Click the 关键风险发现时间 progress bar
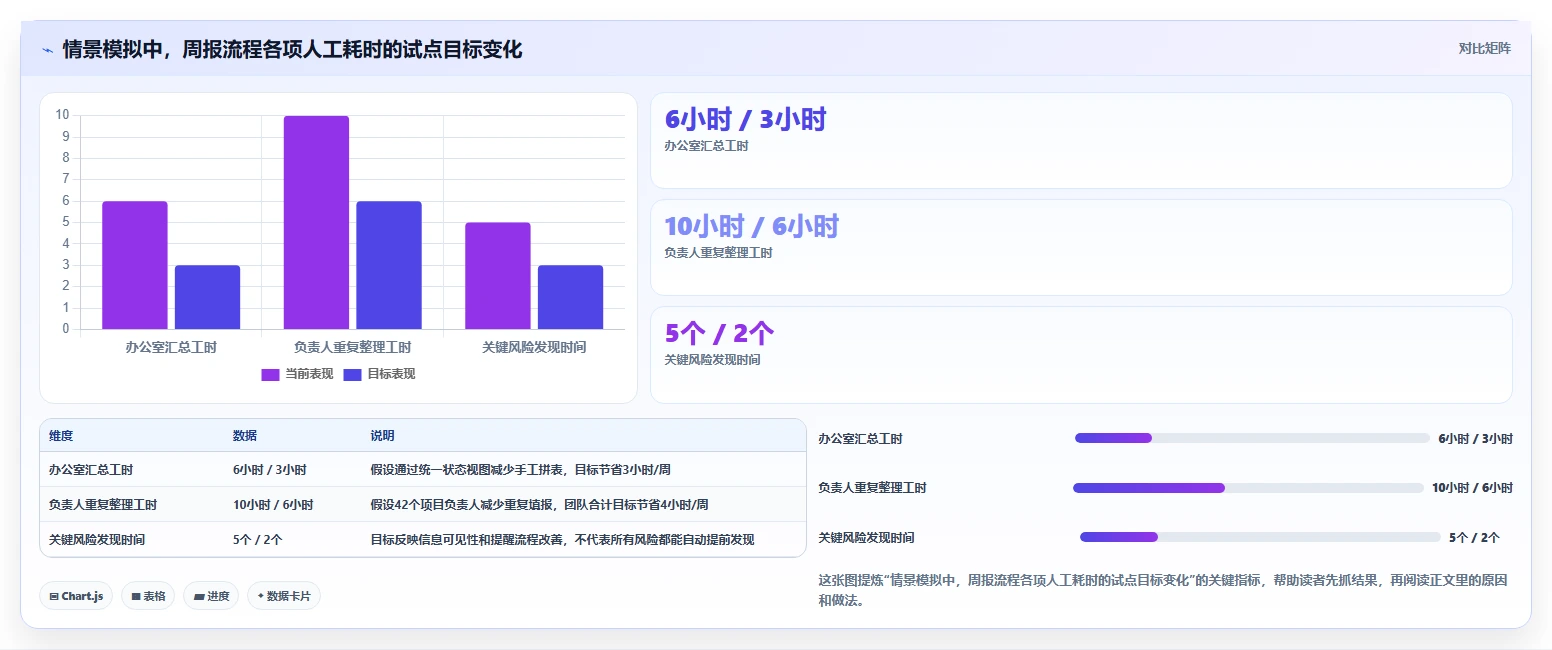This screenshot has height=650, width=1552. 1260,537
